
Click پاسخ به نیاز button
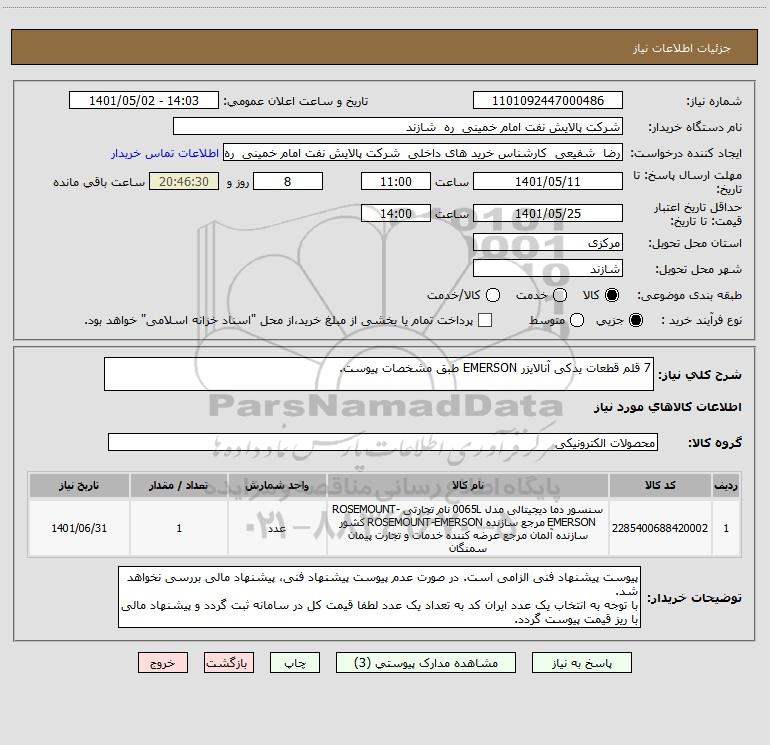[581, 662]
